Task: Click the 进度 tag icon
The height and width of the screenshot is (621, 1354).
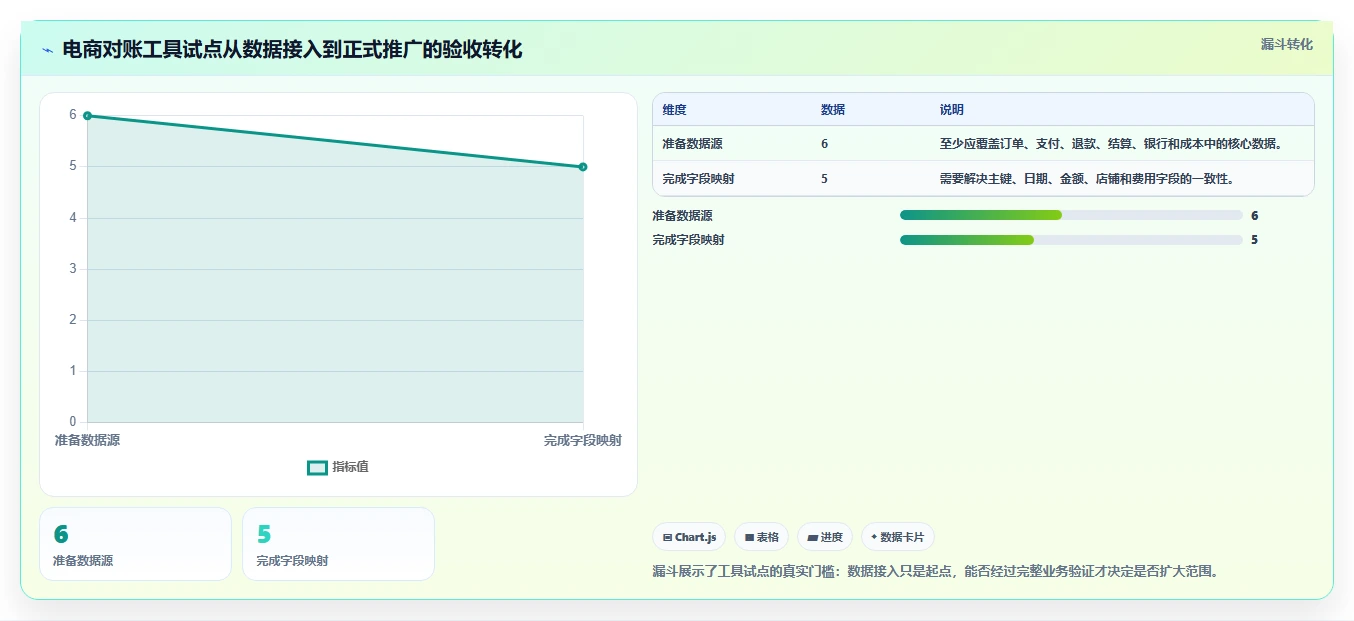Action: point(813,537)
